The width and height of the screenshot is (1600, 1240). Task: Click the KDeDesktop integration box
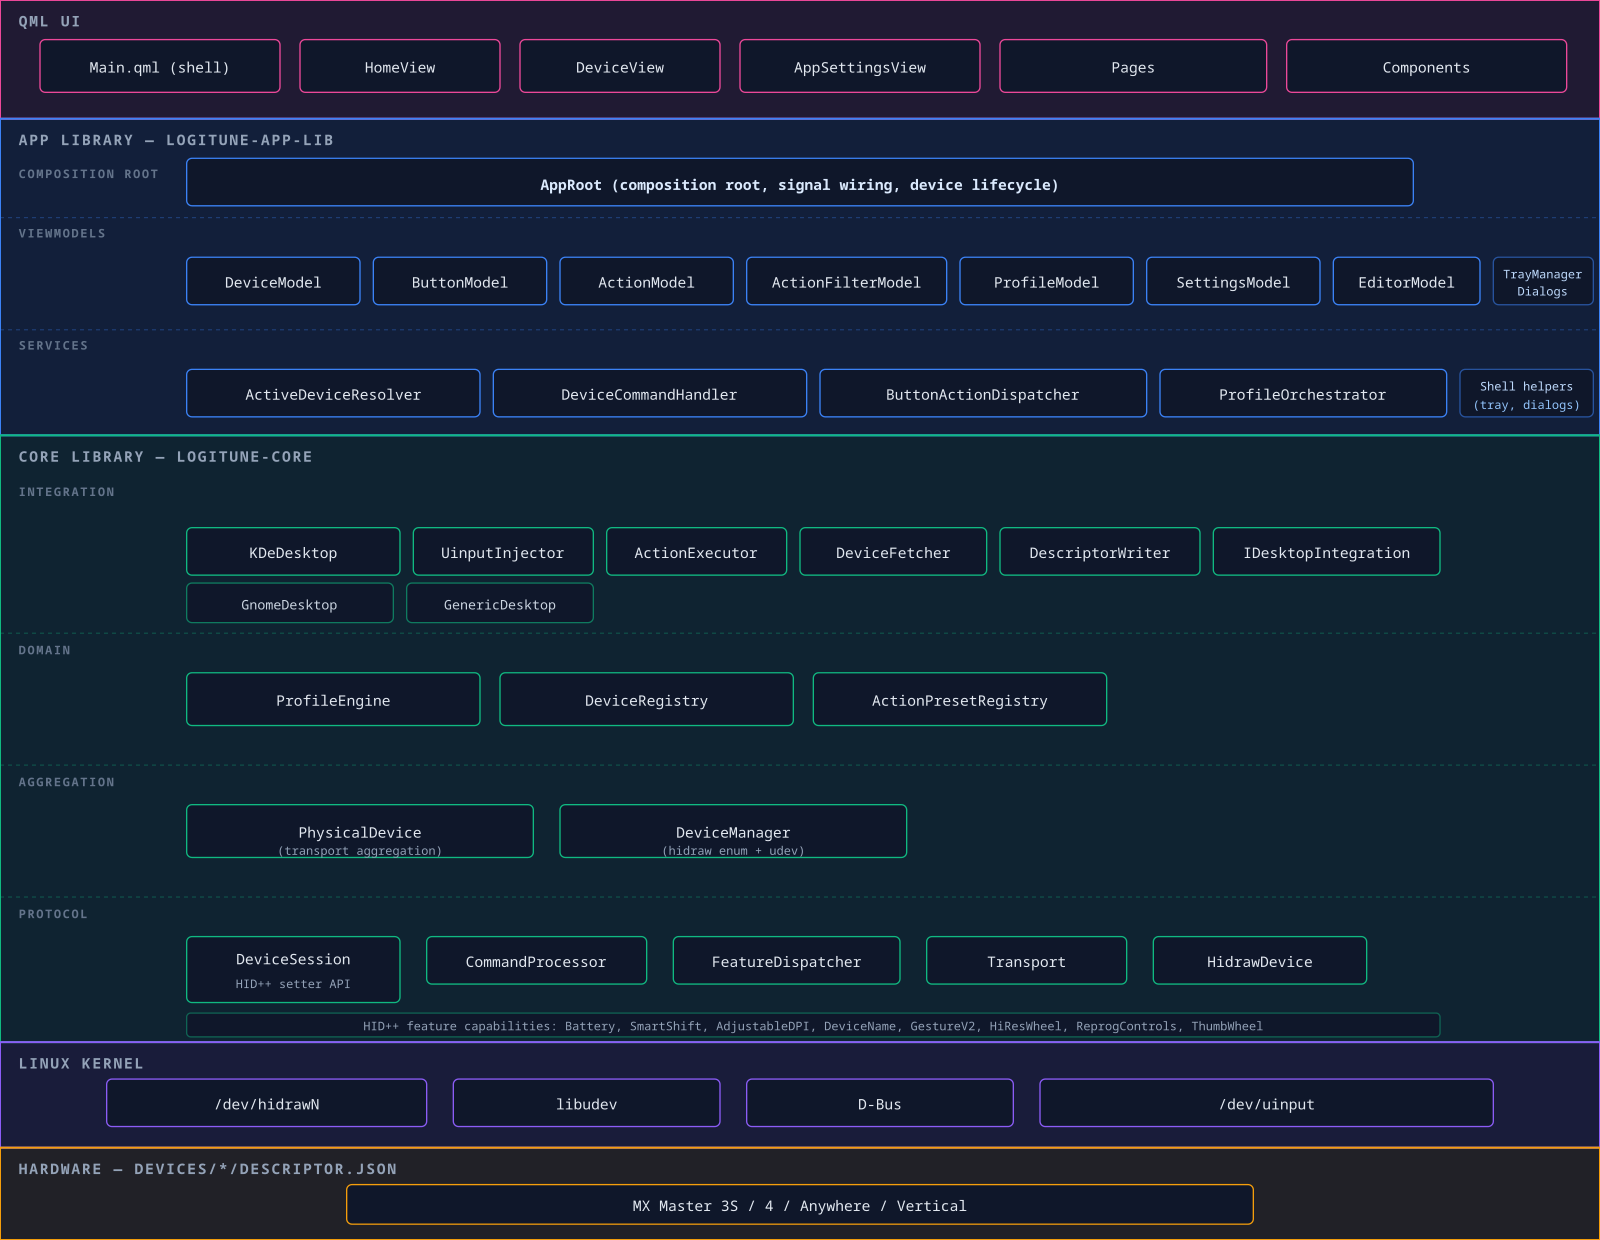click(293, 552)
